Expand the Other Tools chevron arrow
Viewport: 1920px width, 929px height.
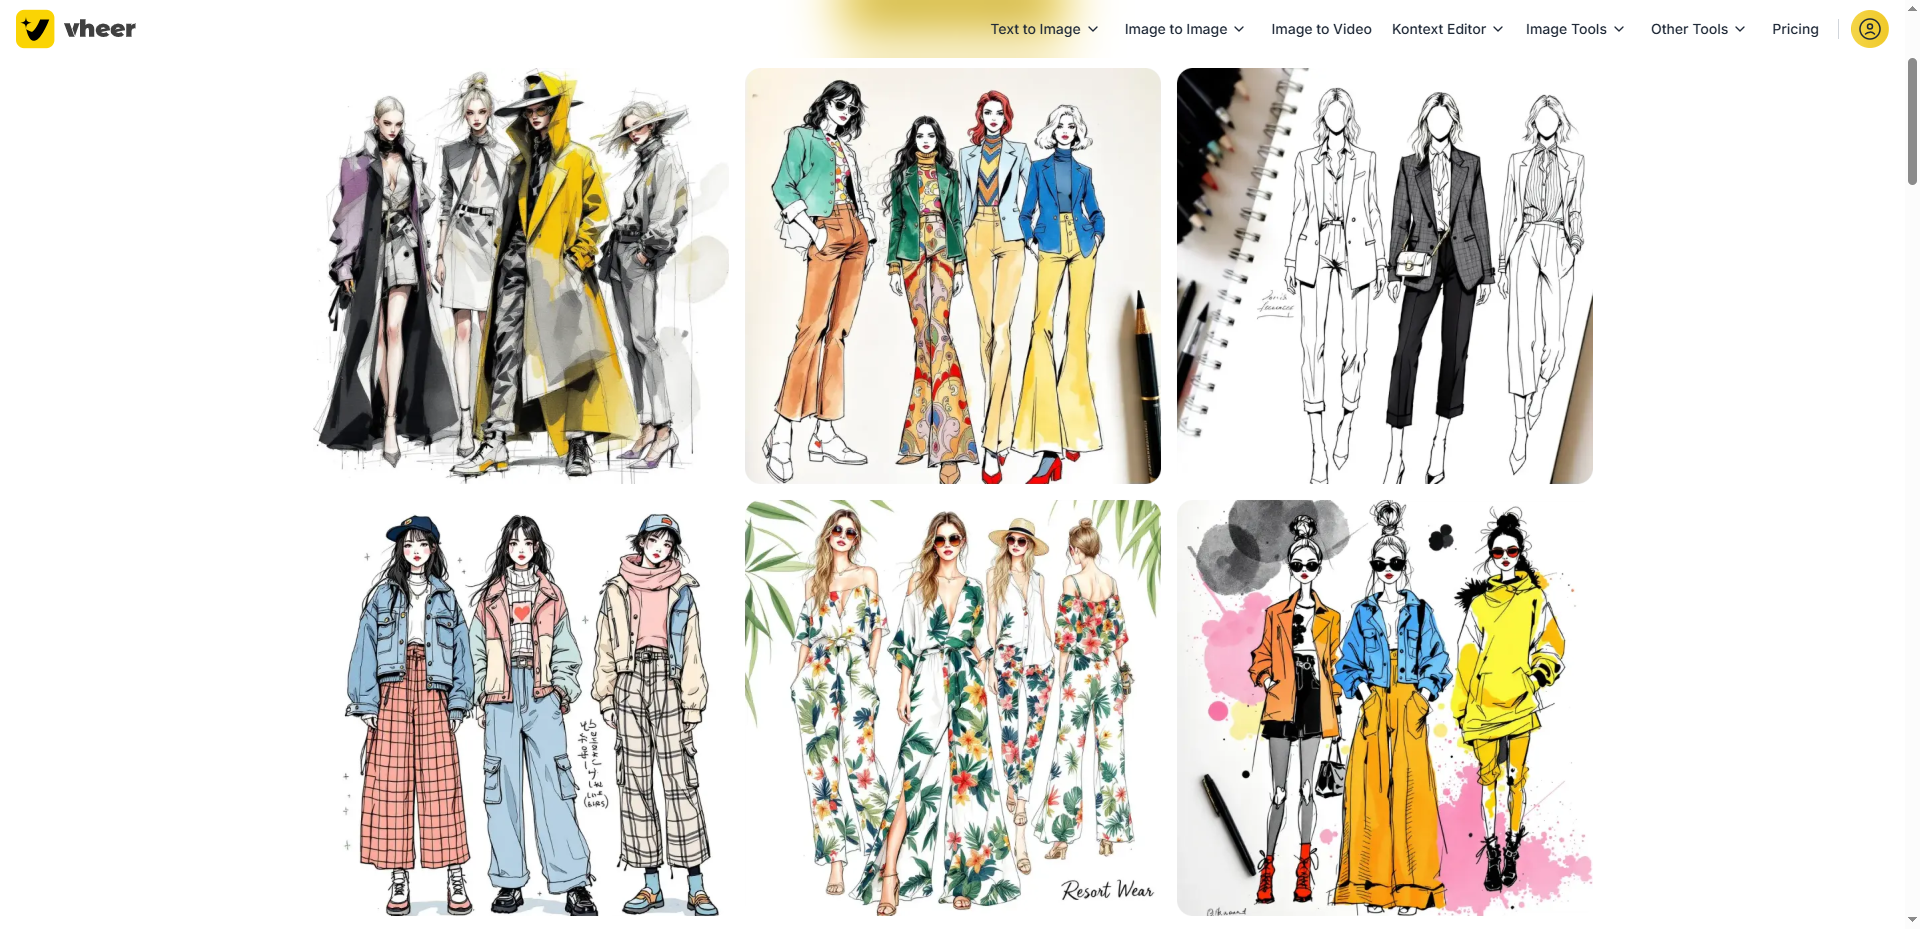pyautogui.click(x=1740, y=29)
